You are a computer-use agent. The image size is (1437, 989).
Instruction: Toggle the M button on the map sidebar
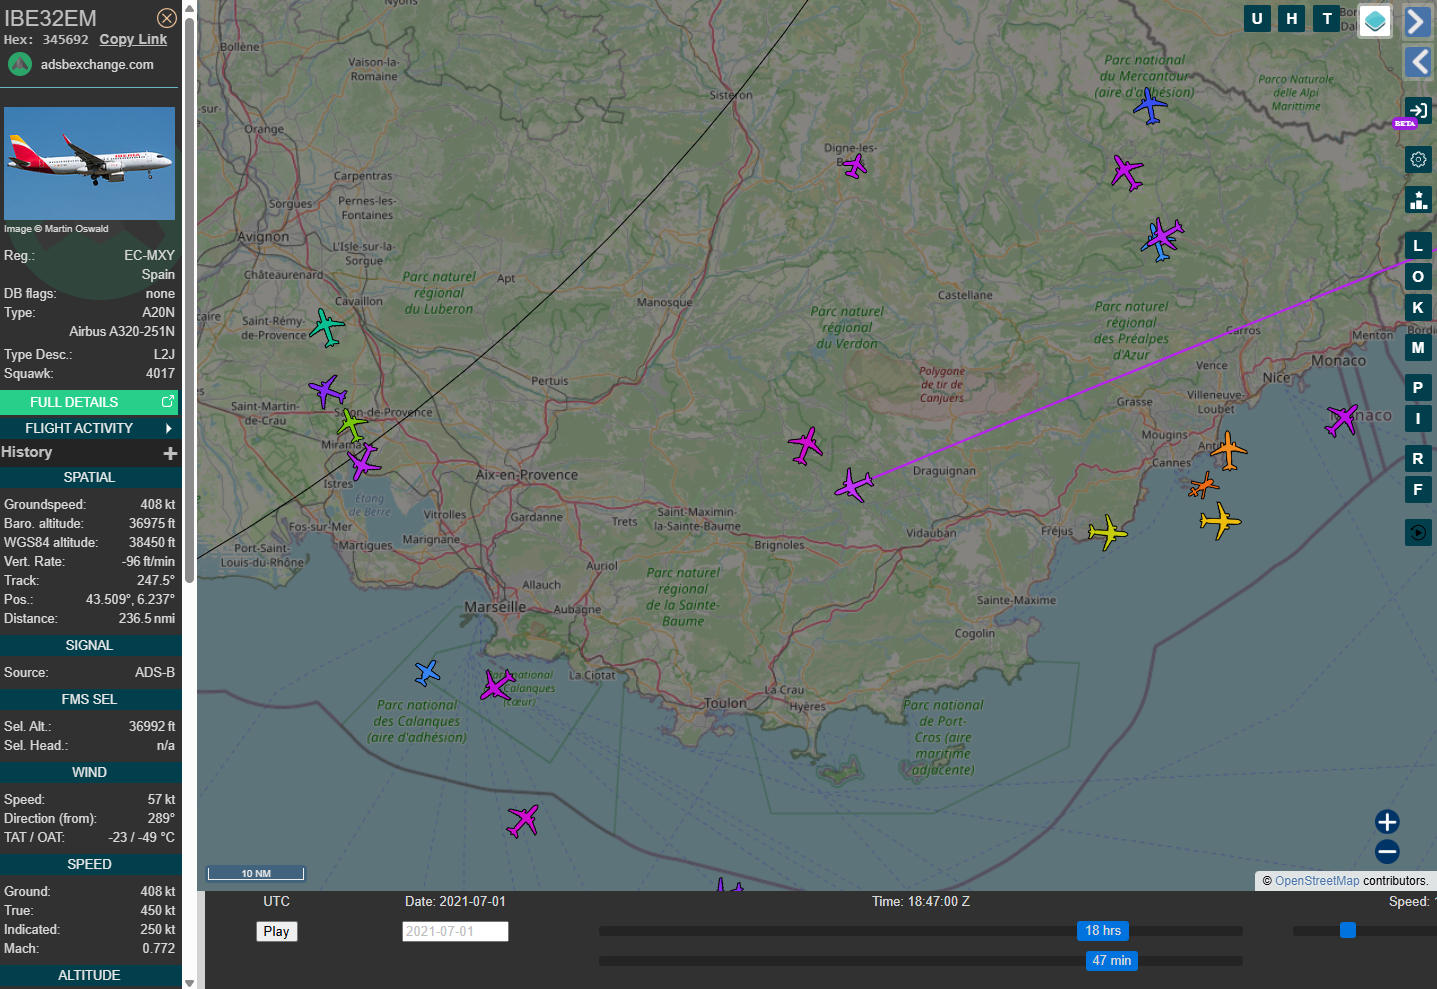(x=1418, y=348)
